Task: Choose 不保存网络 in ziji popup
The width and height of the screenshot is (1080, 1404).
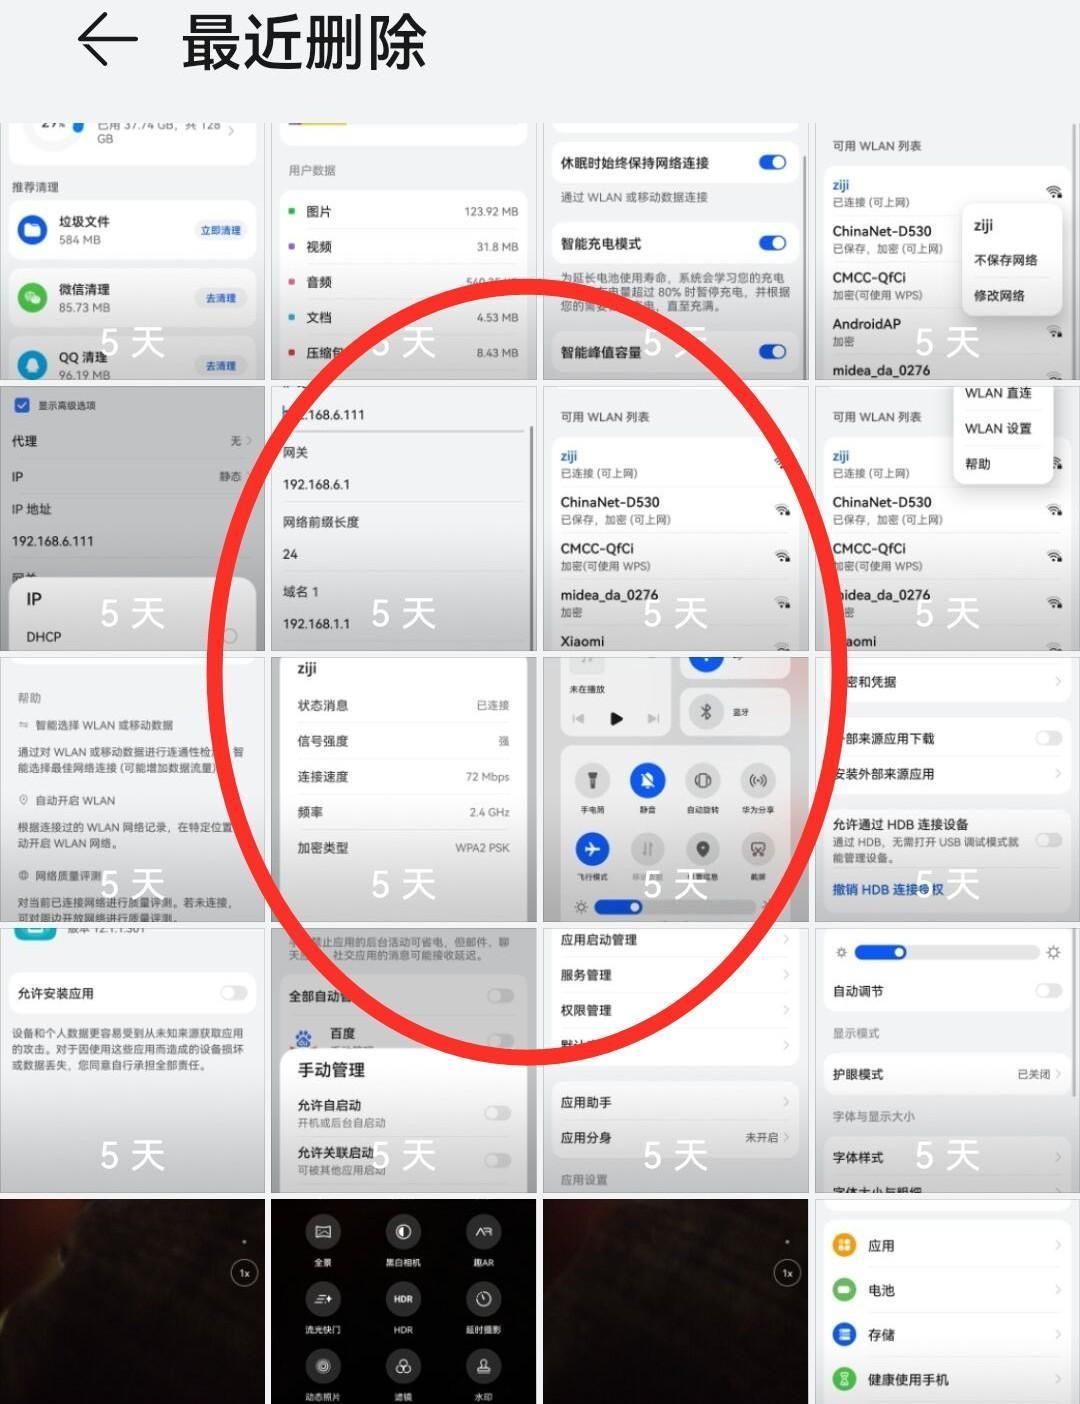Action: click(x=1005, y=260)
